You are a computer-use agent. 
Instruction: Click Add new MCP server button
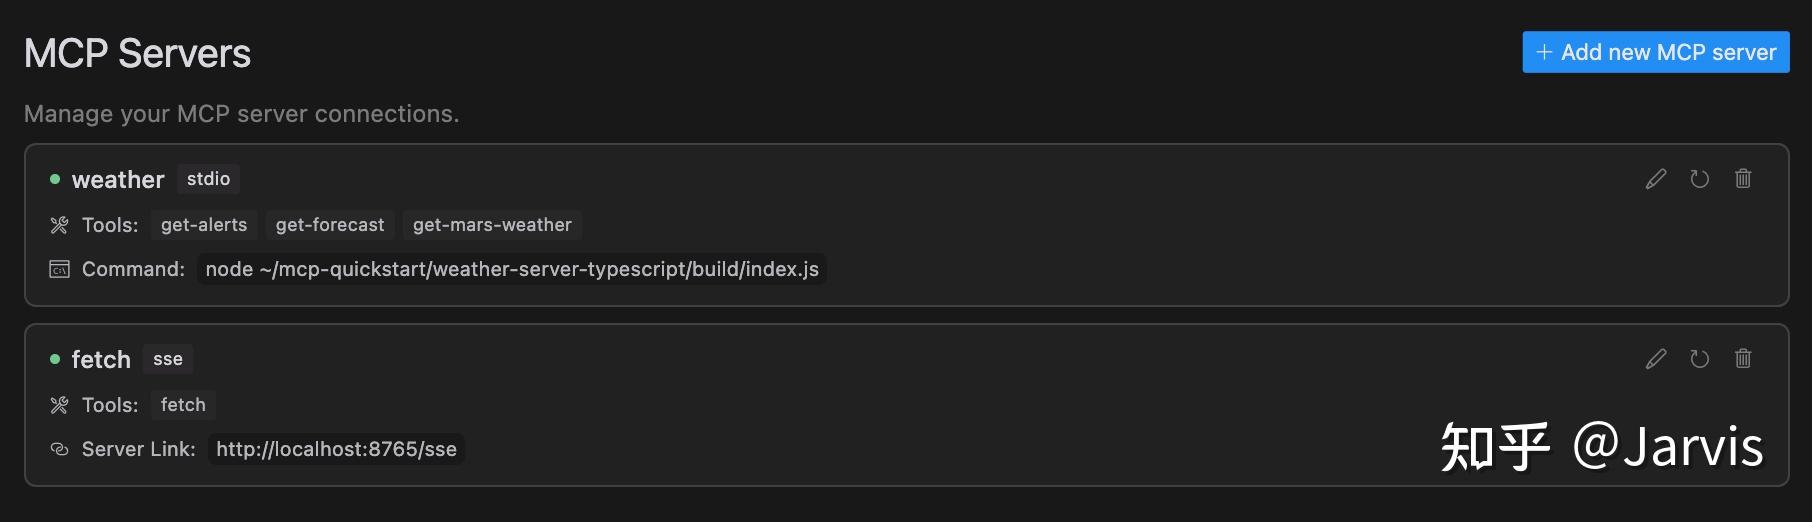click(1655, 52)
